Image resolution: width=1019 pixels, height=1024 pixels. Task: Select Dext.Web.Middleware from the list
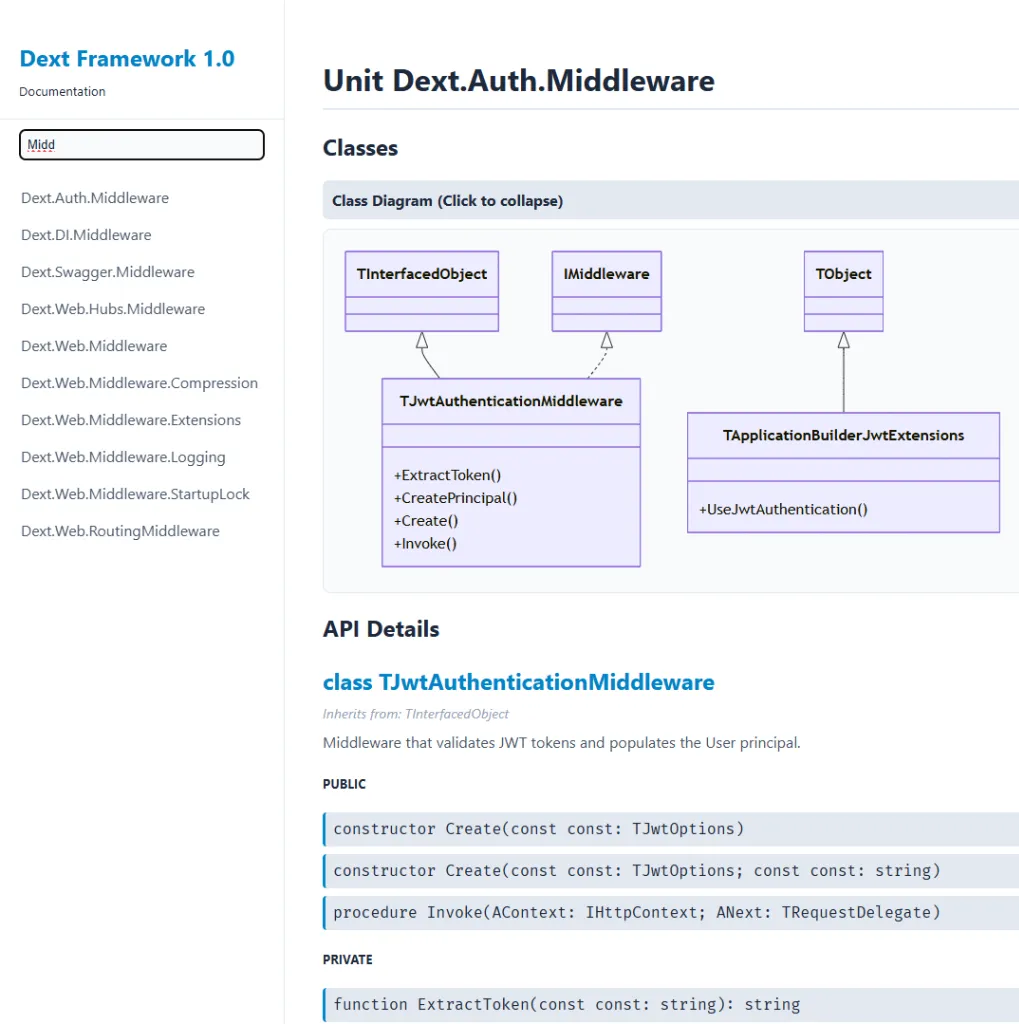click(94, 345)
